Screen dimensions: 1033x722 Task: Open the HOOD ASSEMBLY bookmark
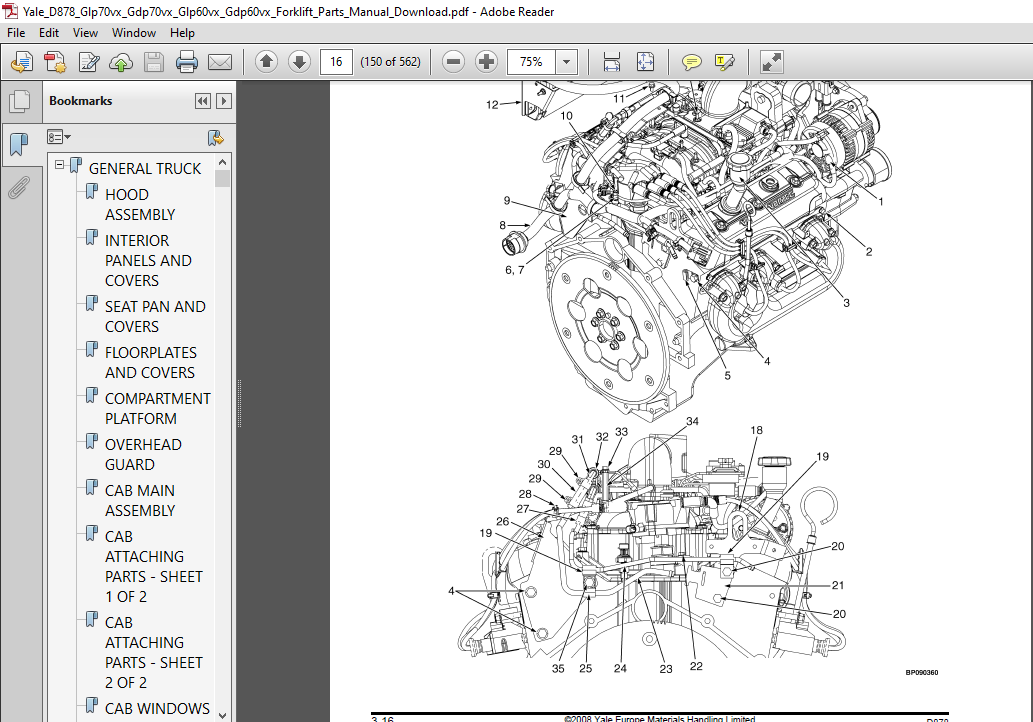[140, 205]
